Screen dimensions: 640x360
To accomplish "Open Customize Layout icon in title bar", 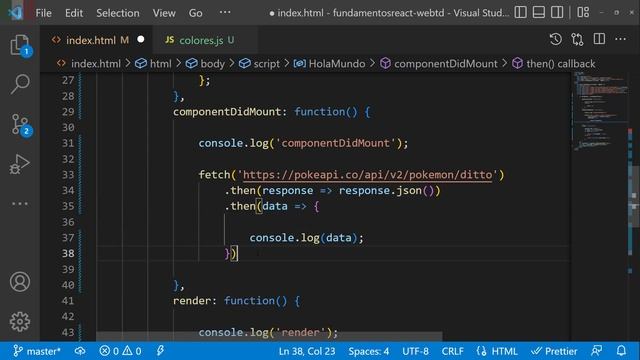I will coord(583,12).
